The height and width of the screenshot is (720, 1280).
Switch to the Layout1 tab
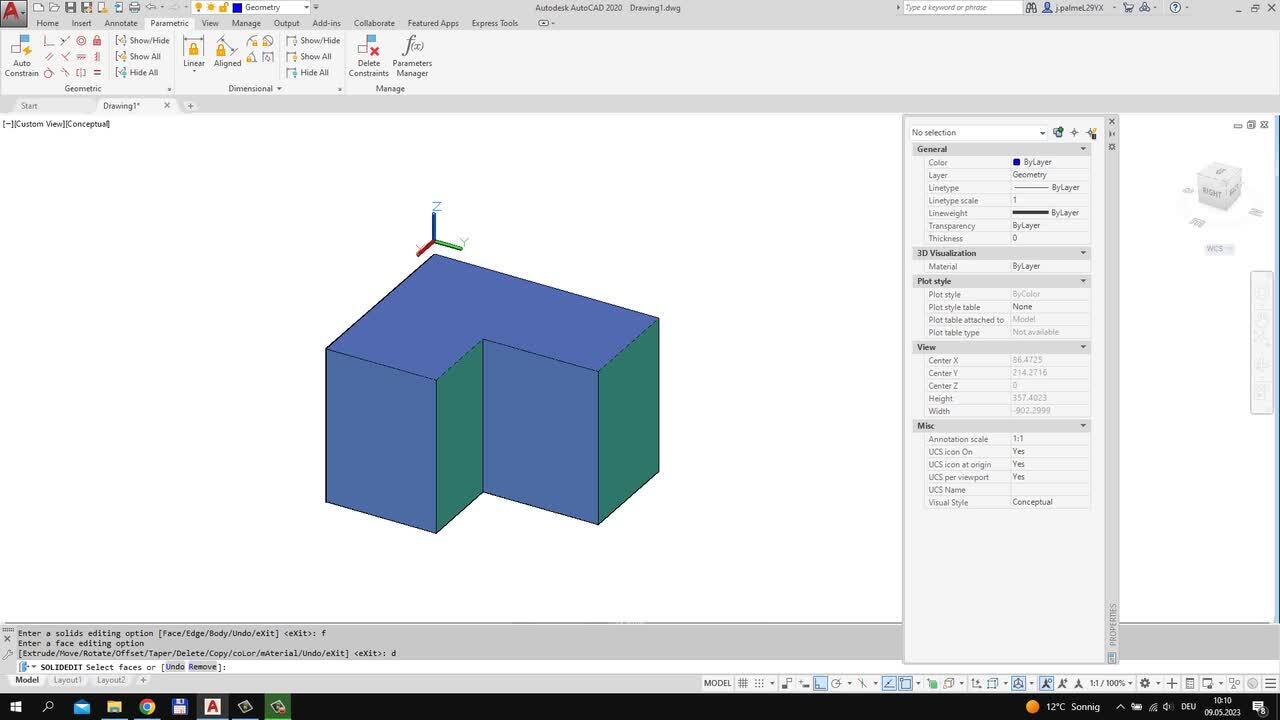point(67,680)
